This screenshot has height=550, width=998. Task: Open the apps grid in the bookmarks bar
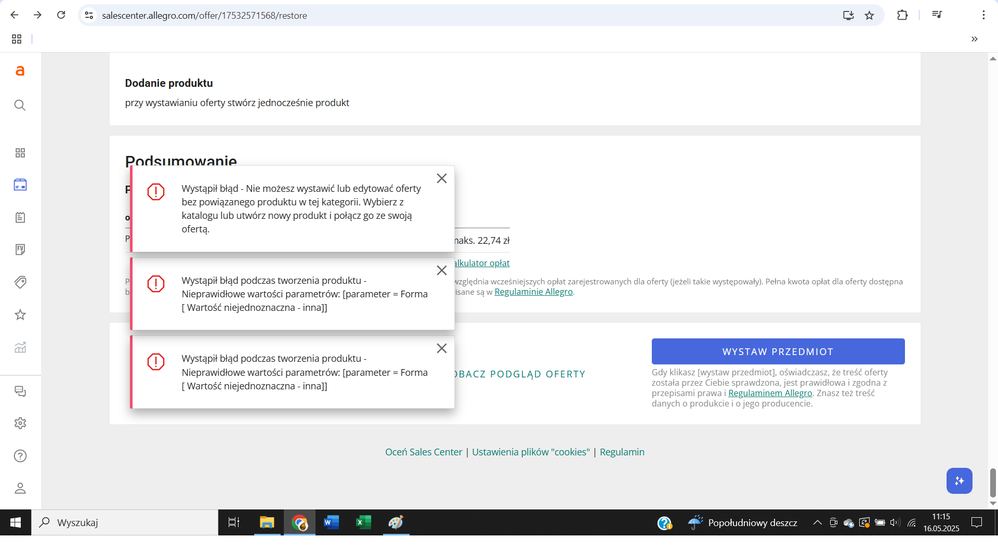tap(17, 39)
